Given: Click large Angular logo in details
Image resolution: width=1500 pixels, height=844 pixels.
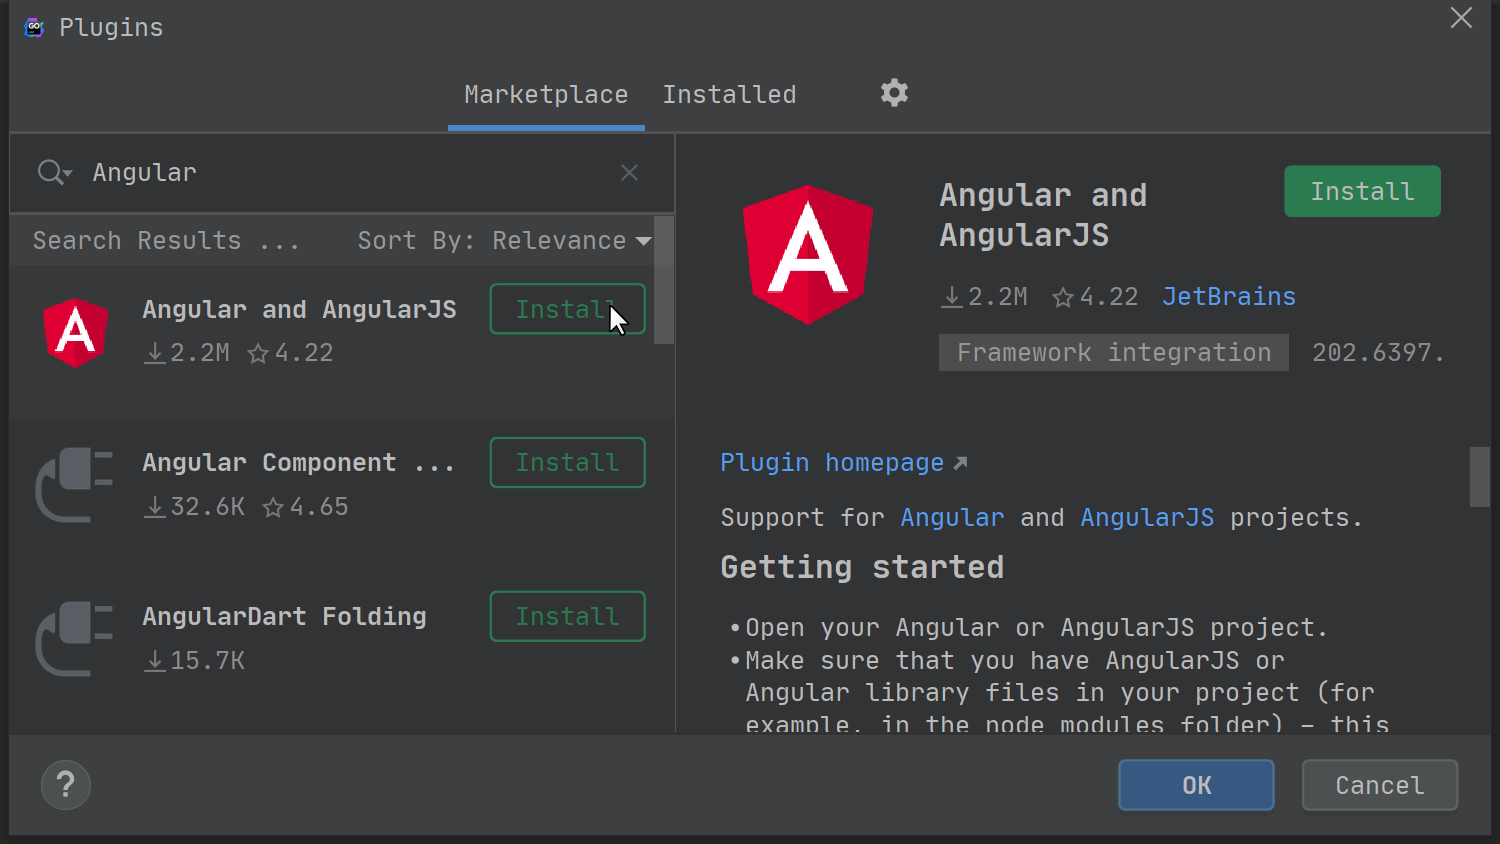Looking at the screenshot, I should (808, 255).
